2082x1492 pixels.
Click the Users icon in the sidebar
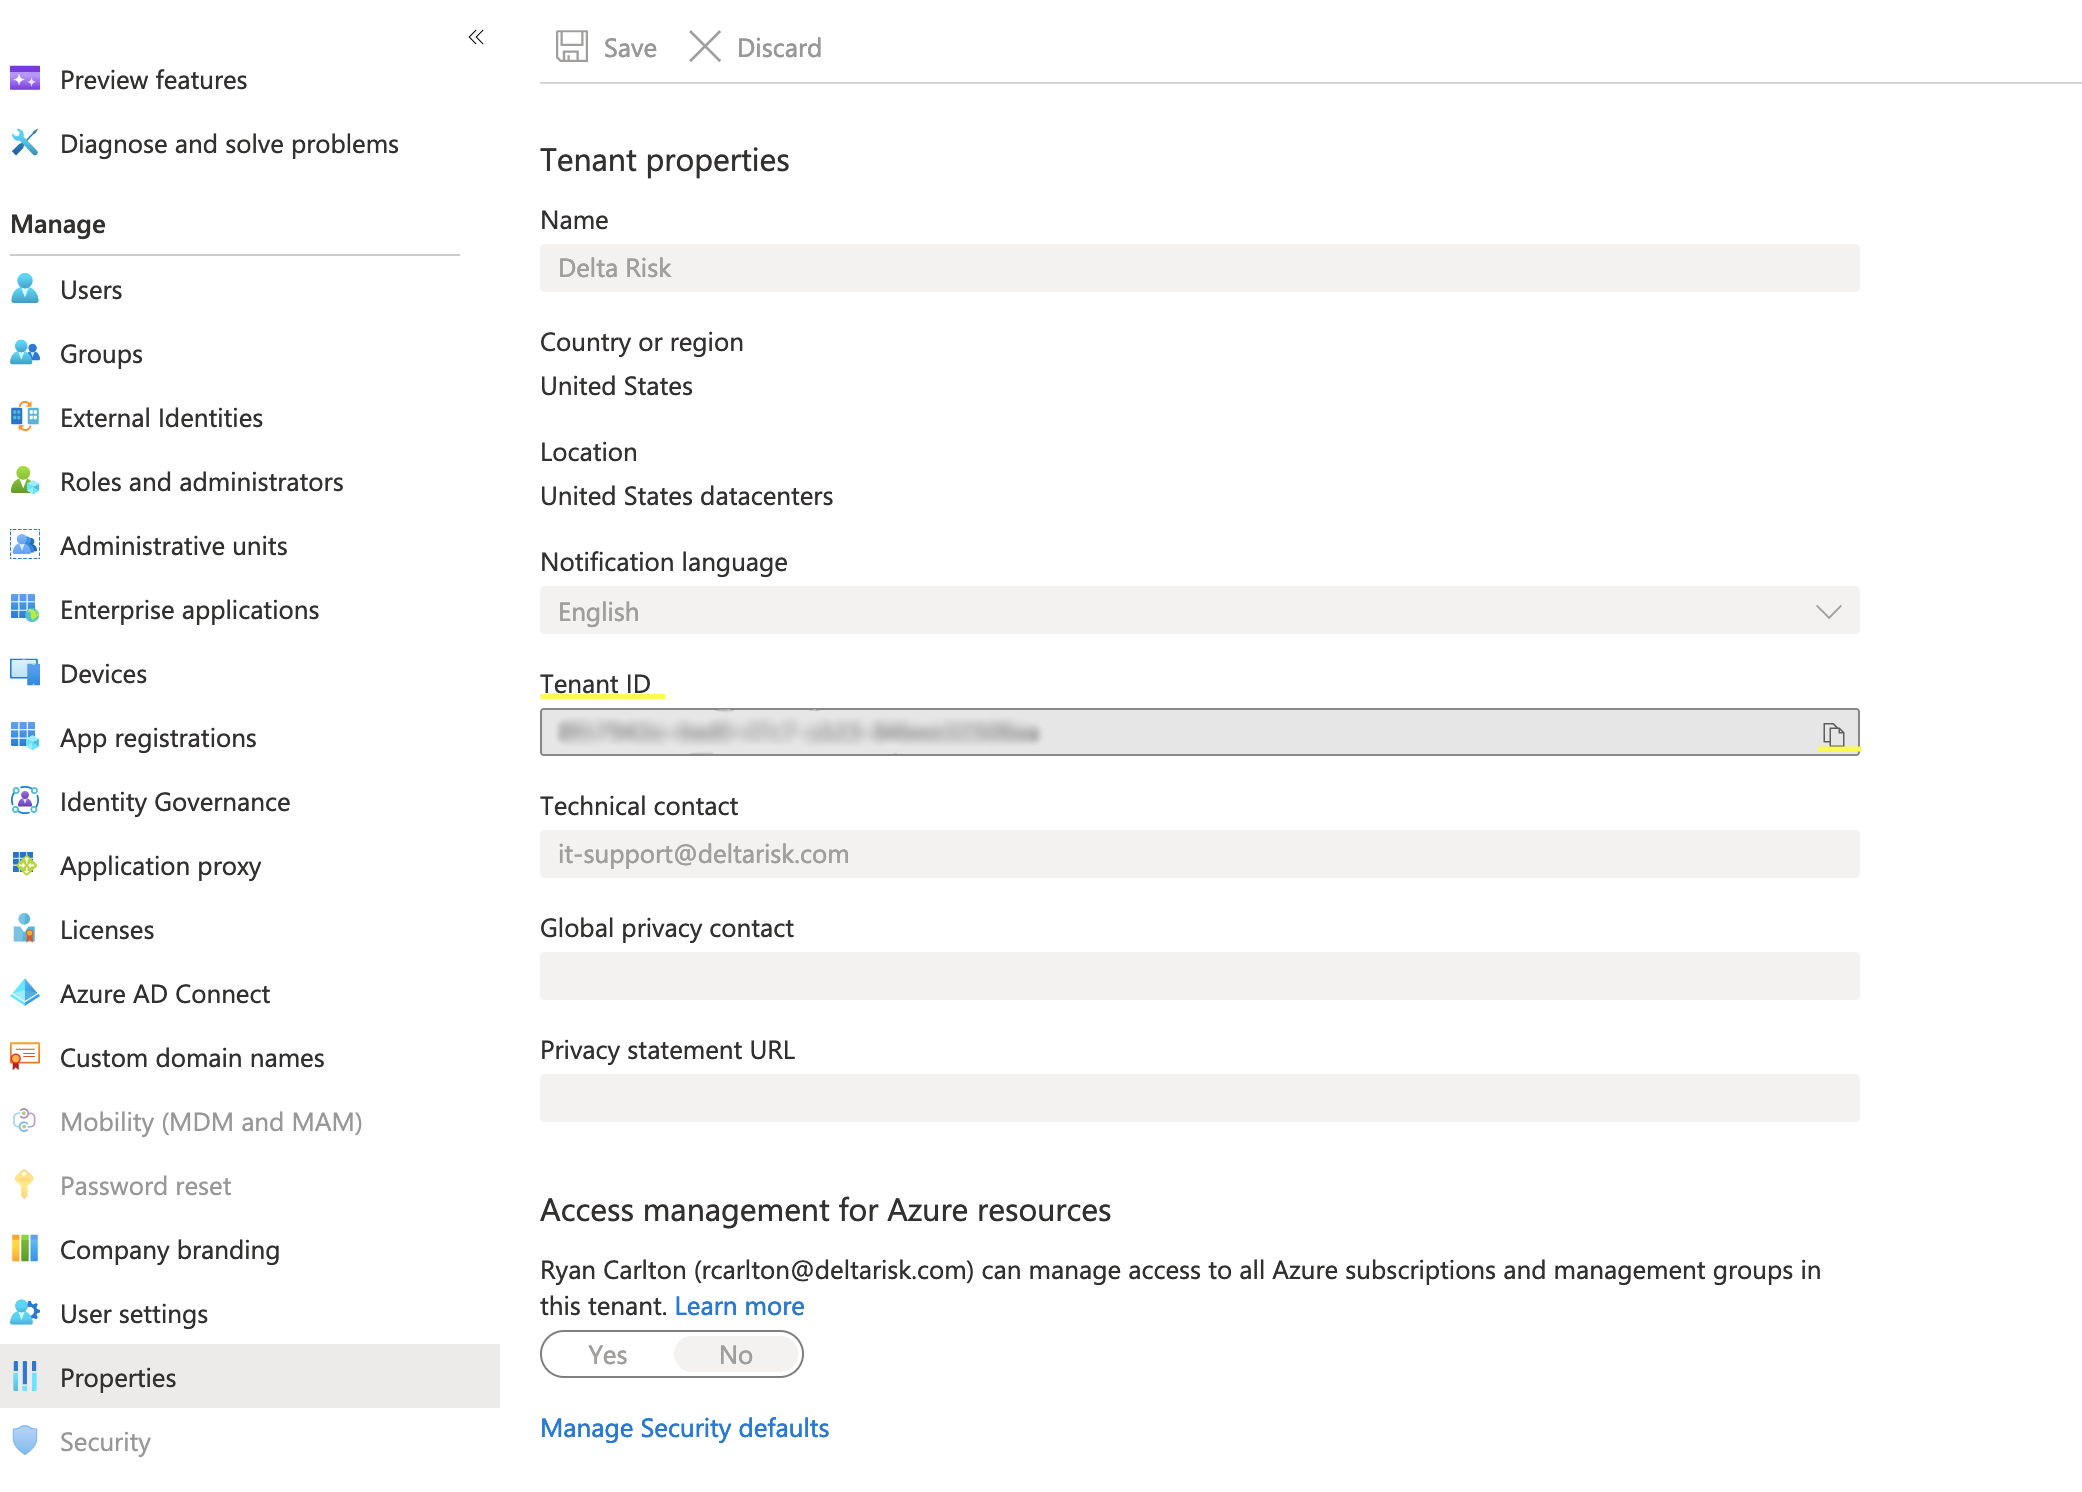pos(25,289)
